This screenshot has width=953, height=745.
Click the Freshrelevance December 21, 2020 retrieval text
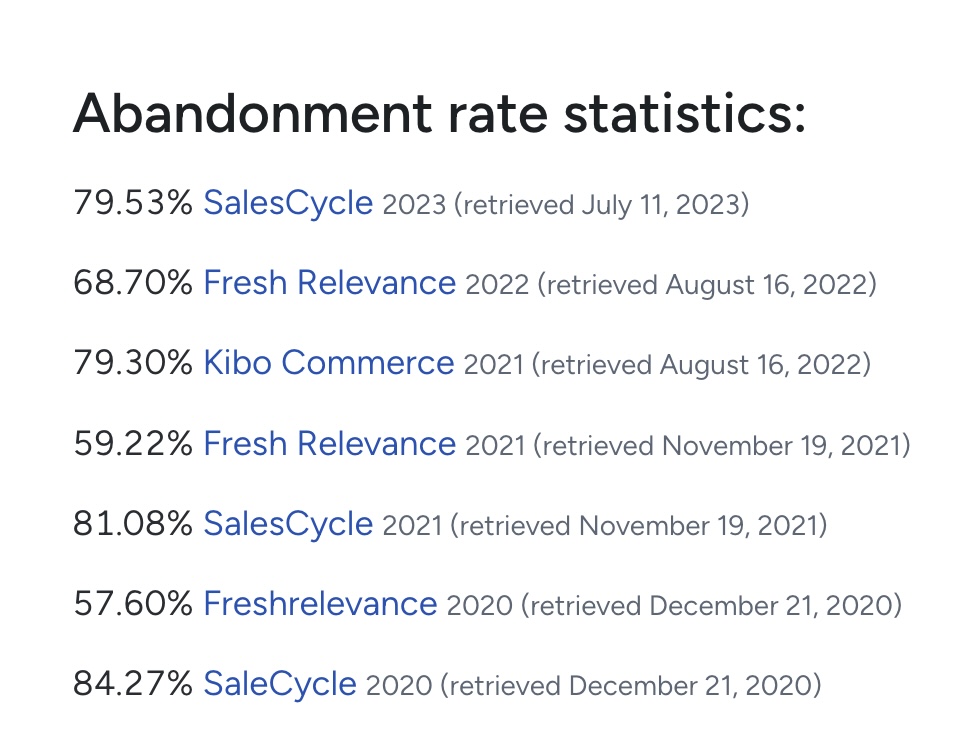tap(714, 606)
